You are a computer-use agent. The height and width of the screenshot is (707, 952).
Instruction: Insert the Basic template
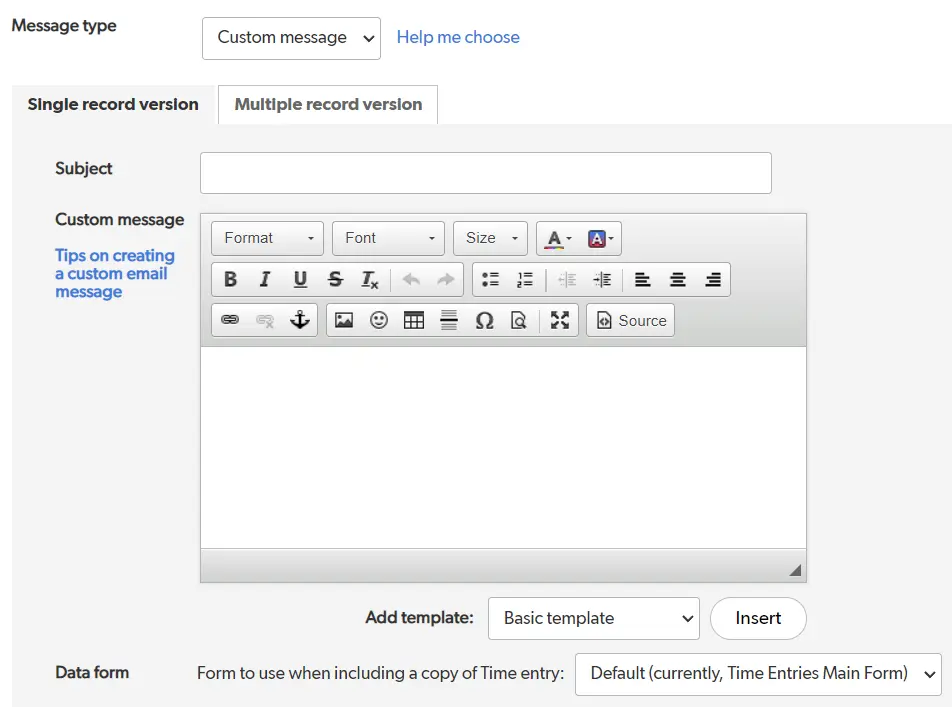point(758,618)
